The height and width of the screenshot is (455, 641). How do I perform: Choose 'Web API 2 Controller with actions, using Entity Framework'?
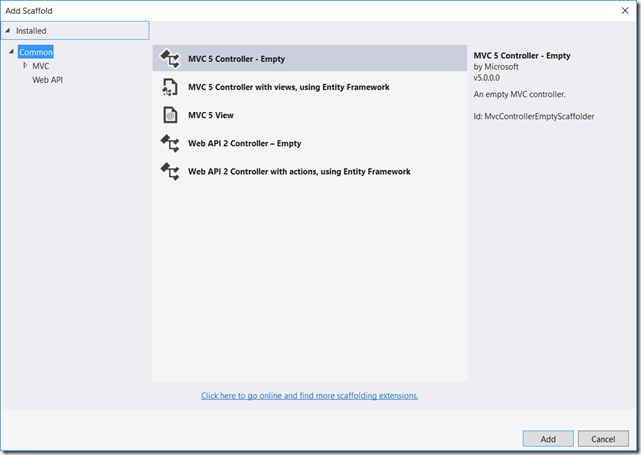pyautogui.click(x=310, y=172)
